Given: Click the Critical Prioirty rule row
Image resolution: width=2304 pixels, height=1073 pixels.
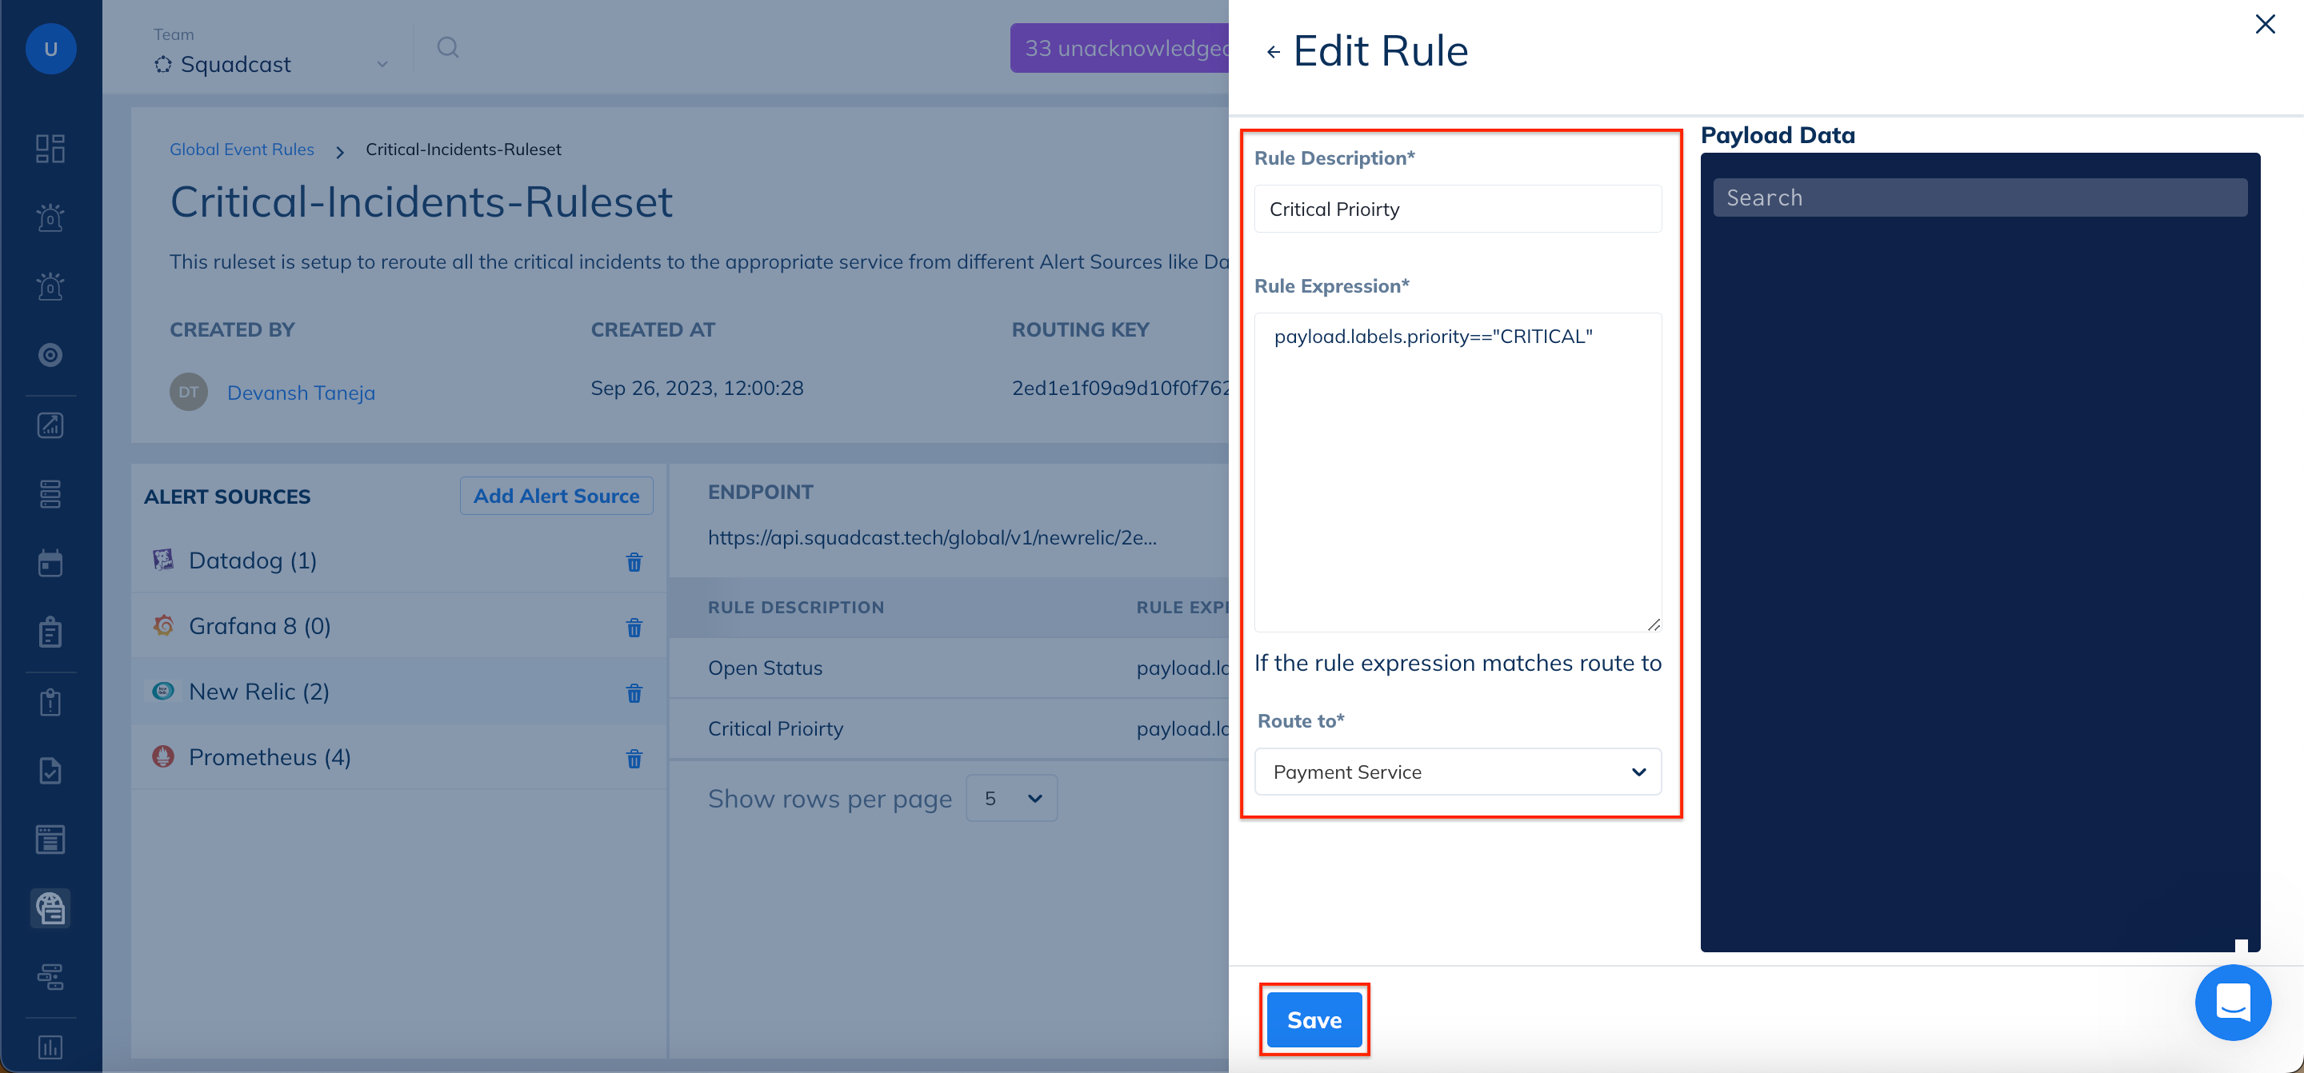Looking at the screenshot, I should click(x=949, y=729).
